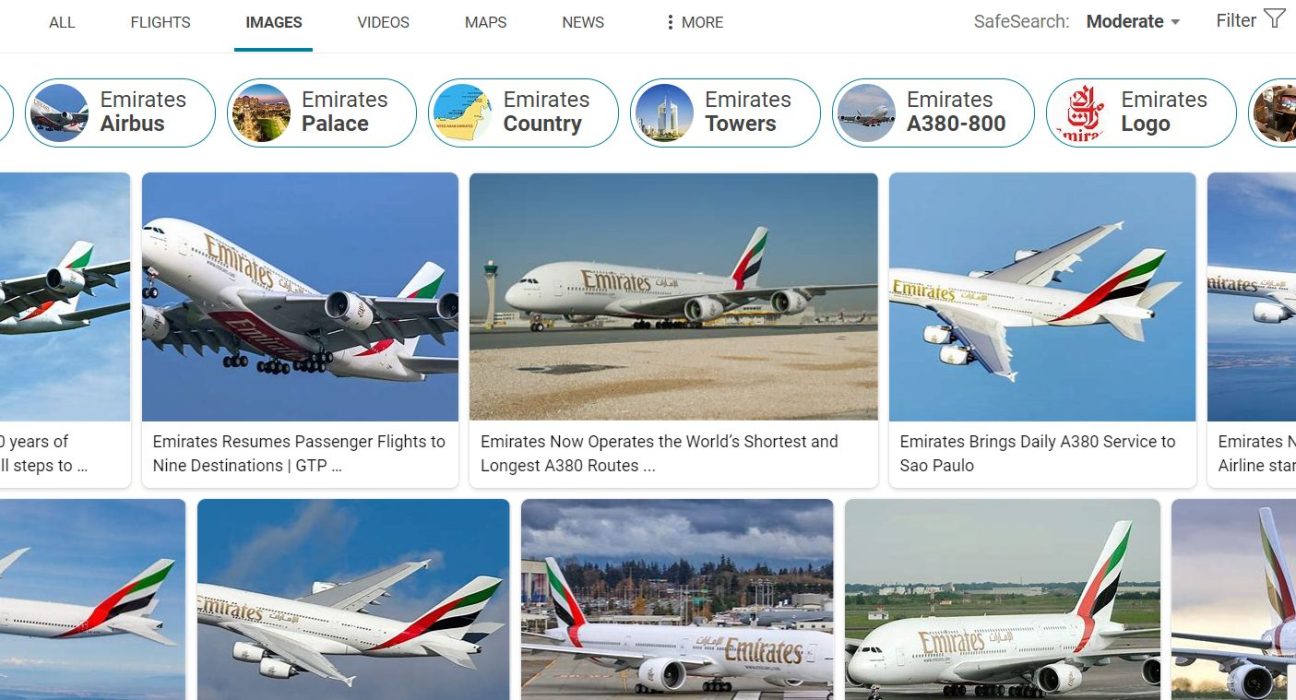Switch to the FLIGHTS tab

161,22
